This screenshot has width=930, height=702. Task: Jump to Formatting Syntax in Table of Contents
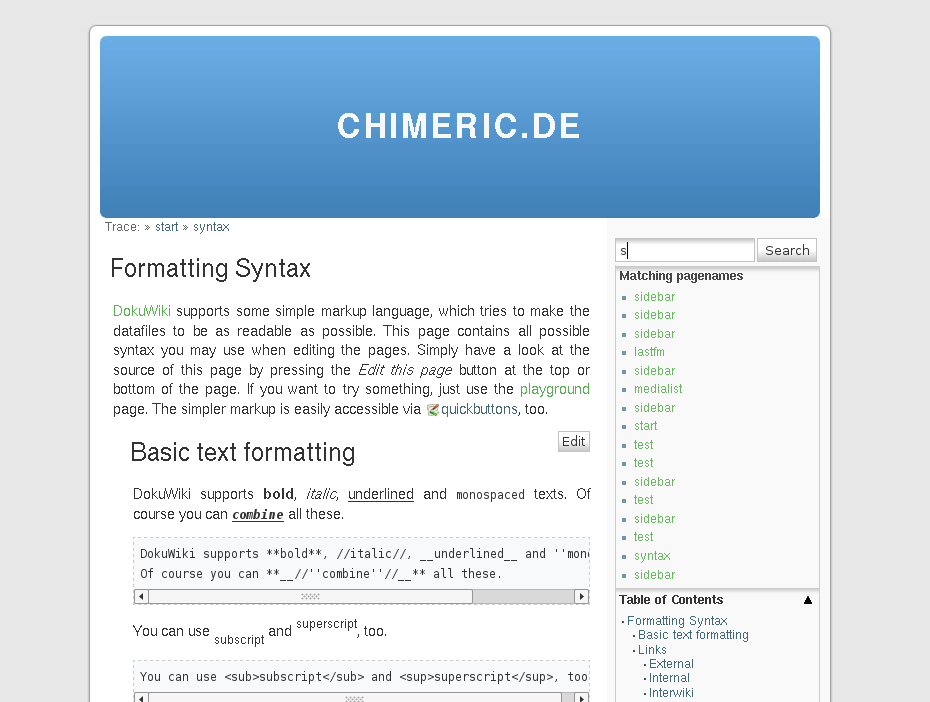(x=677, y=621)
